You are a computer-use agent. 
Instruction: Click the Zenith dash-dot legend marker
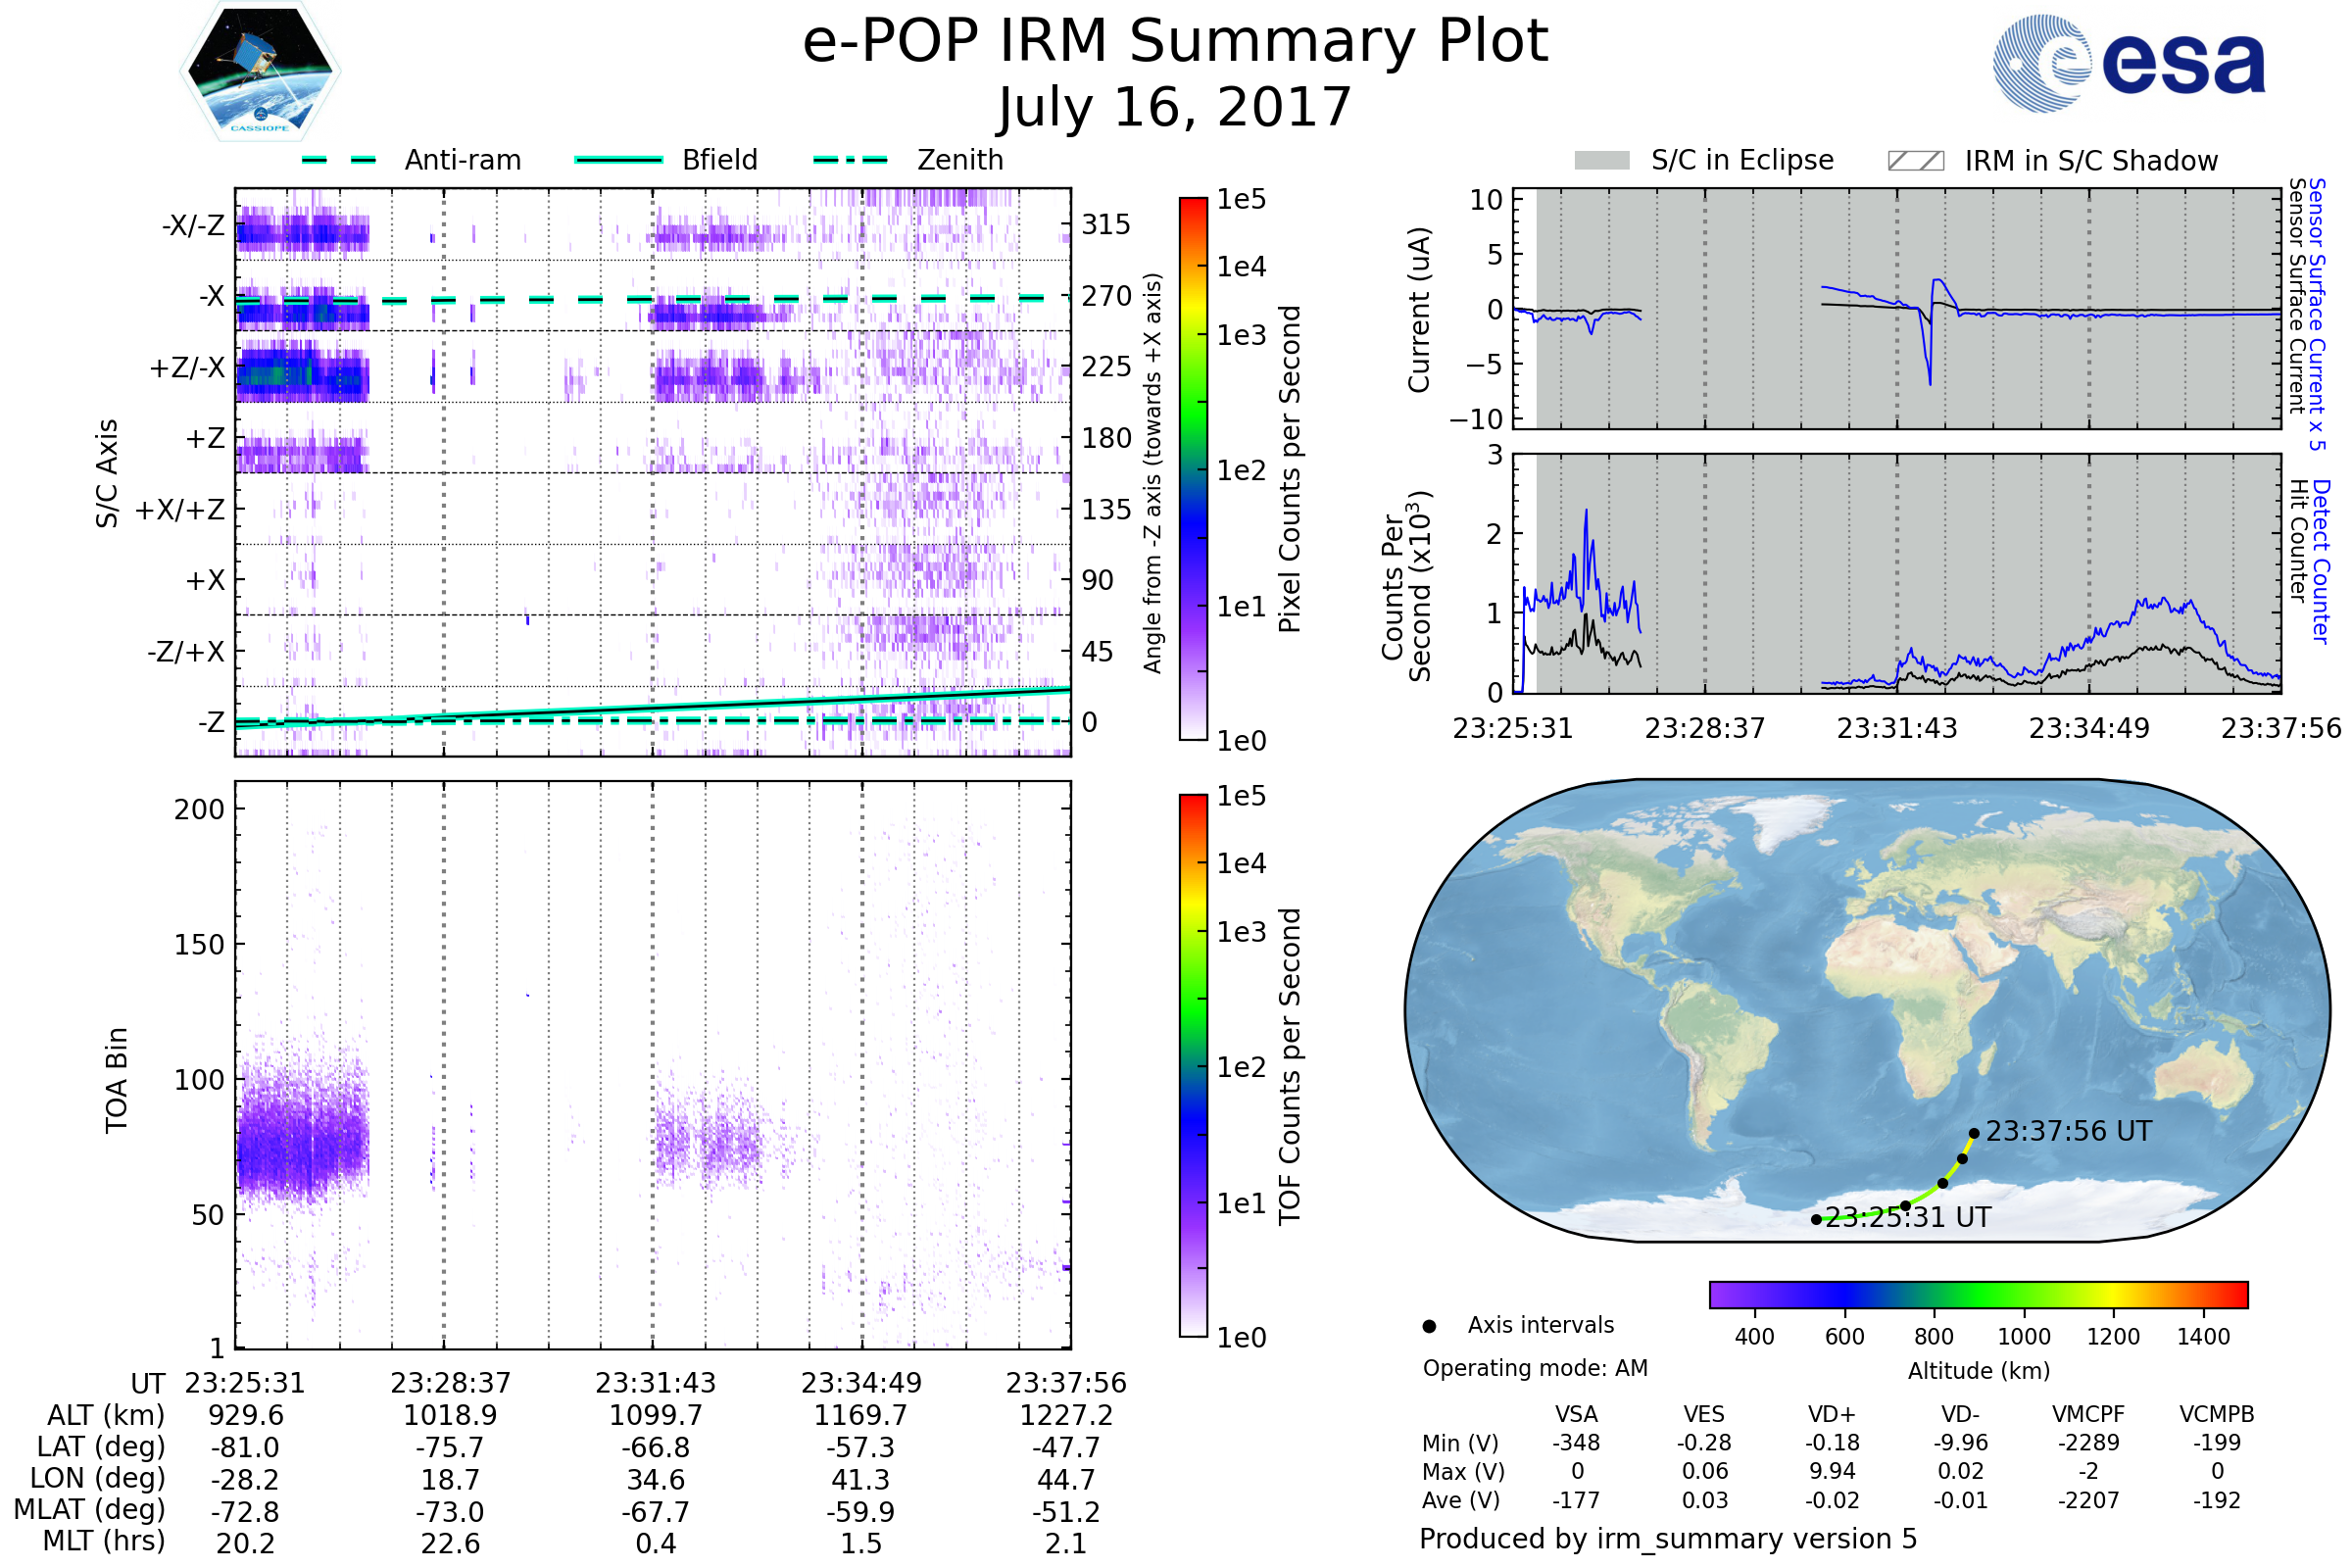[850, 160]
